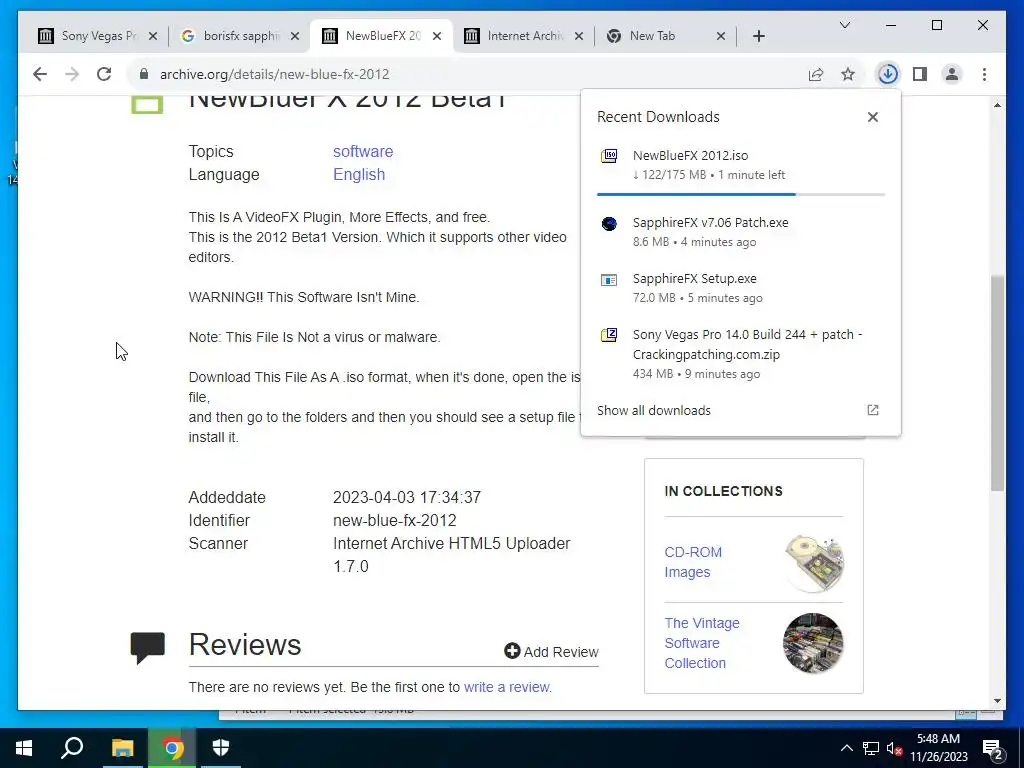Viewport: 1024px width, 768px height.
Task: Click the SapphireFX Setup.exe filename
Action: coord(694,279)
